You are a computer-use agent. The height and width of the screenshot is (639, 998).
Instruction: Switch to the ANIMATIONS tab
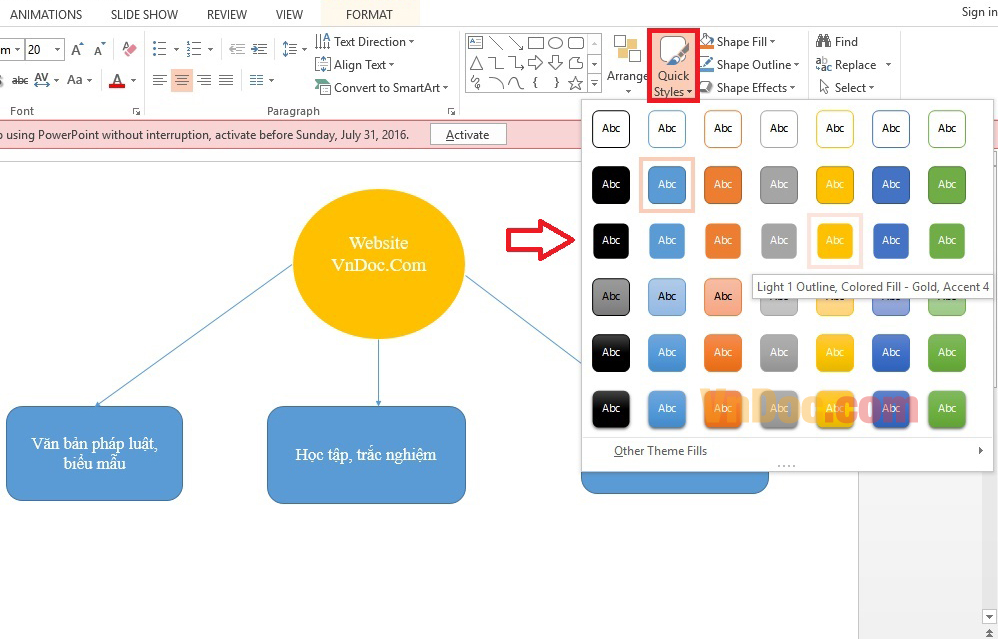coord(46,14)
